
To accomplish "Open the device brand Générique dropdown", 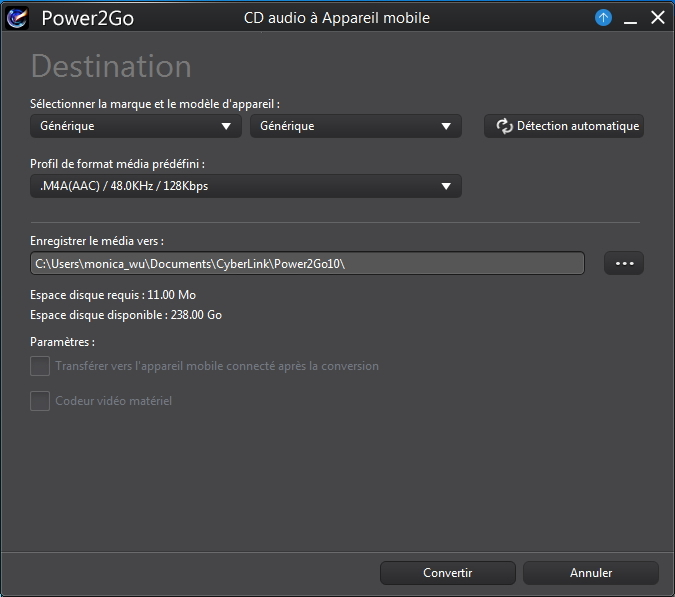I will coord(136,126).
